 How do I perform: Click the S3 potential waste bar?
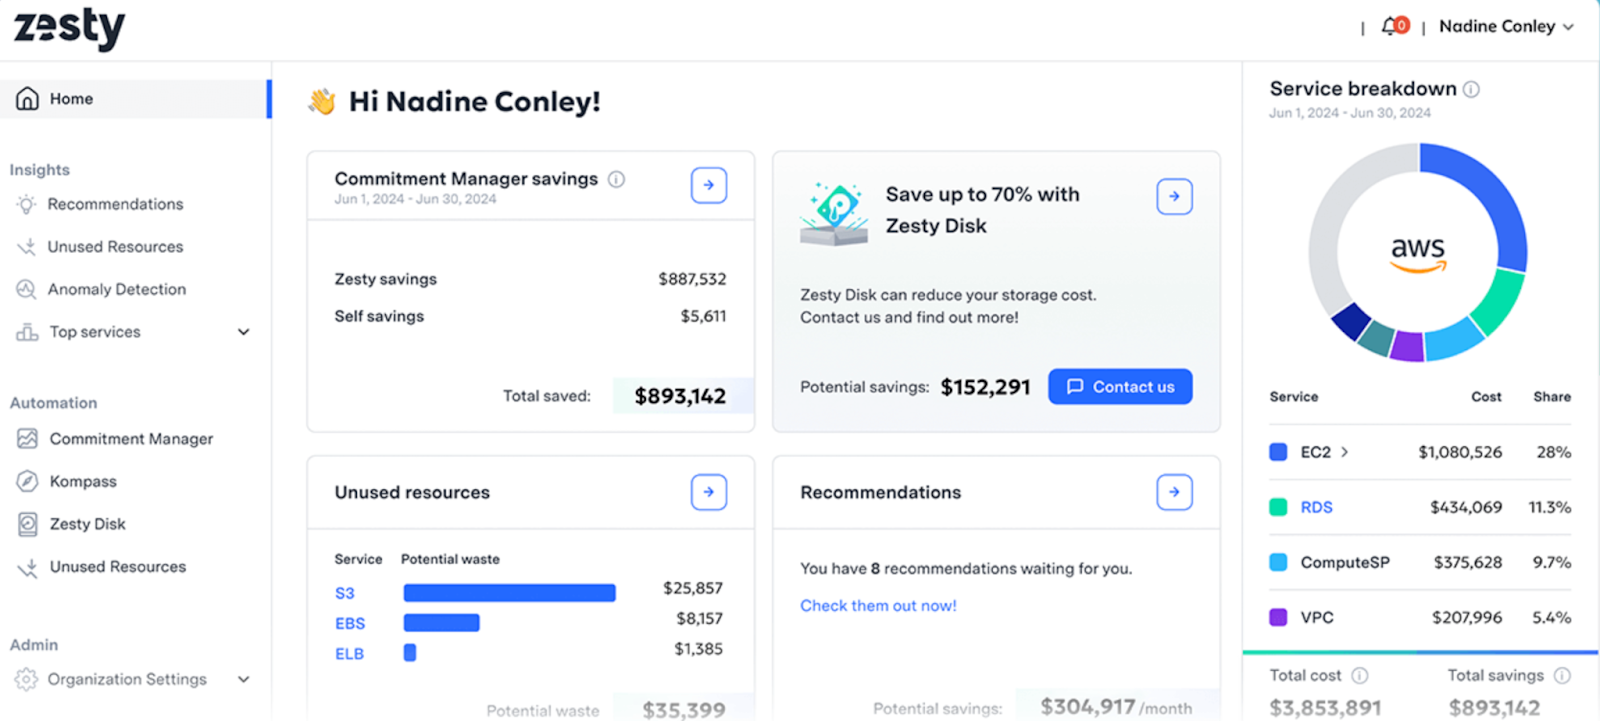(509, 593)
